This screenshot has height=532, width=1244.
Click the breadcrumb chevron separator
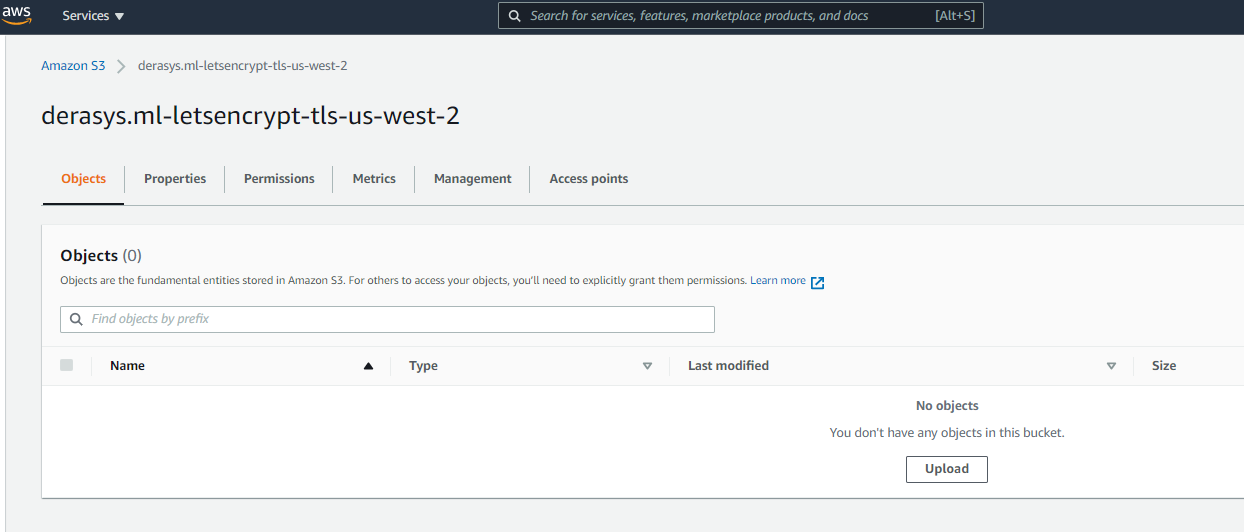pos(121,66)
